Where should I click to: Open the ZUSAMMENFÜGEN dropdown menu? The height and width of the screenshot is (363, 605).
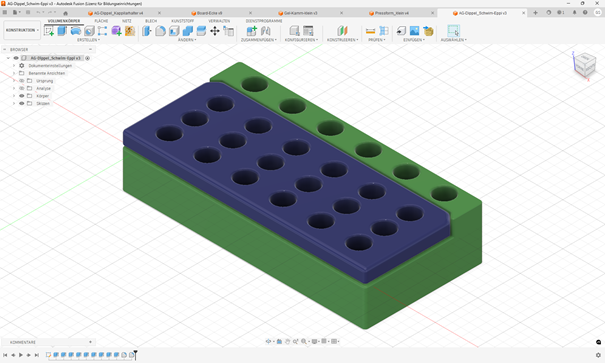tap(259, 40)
